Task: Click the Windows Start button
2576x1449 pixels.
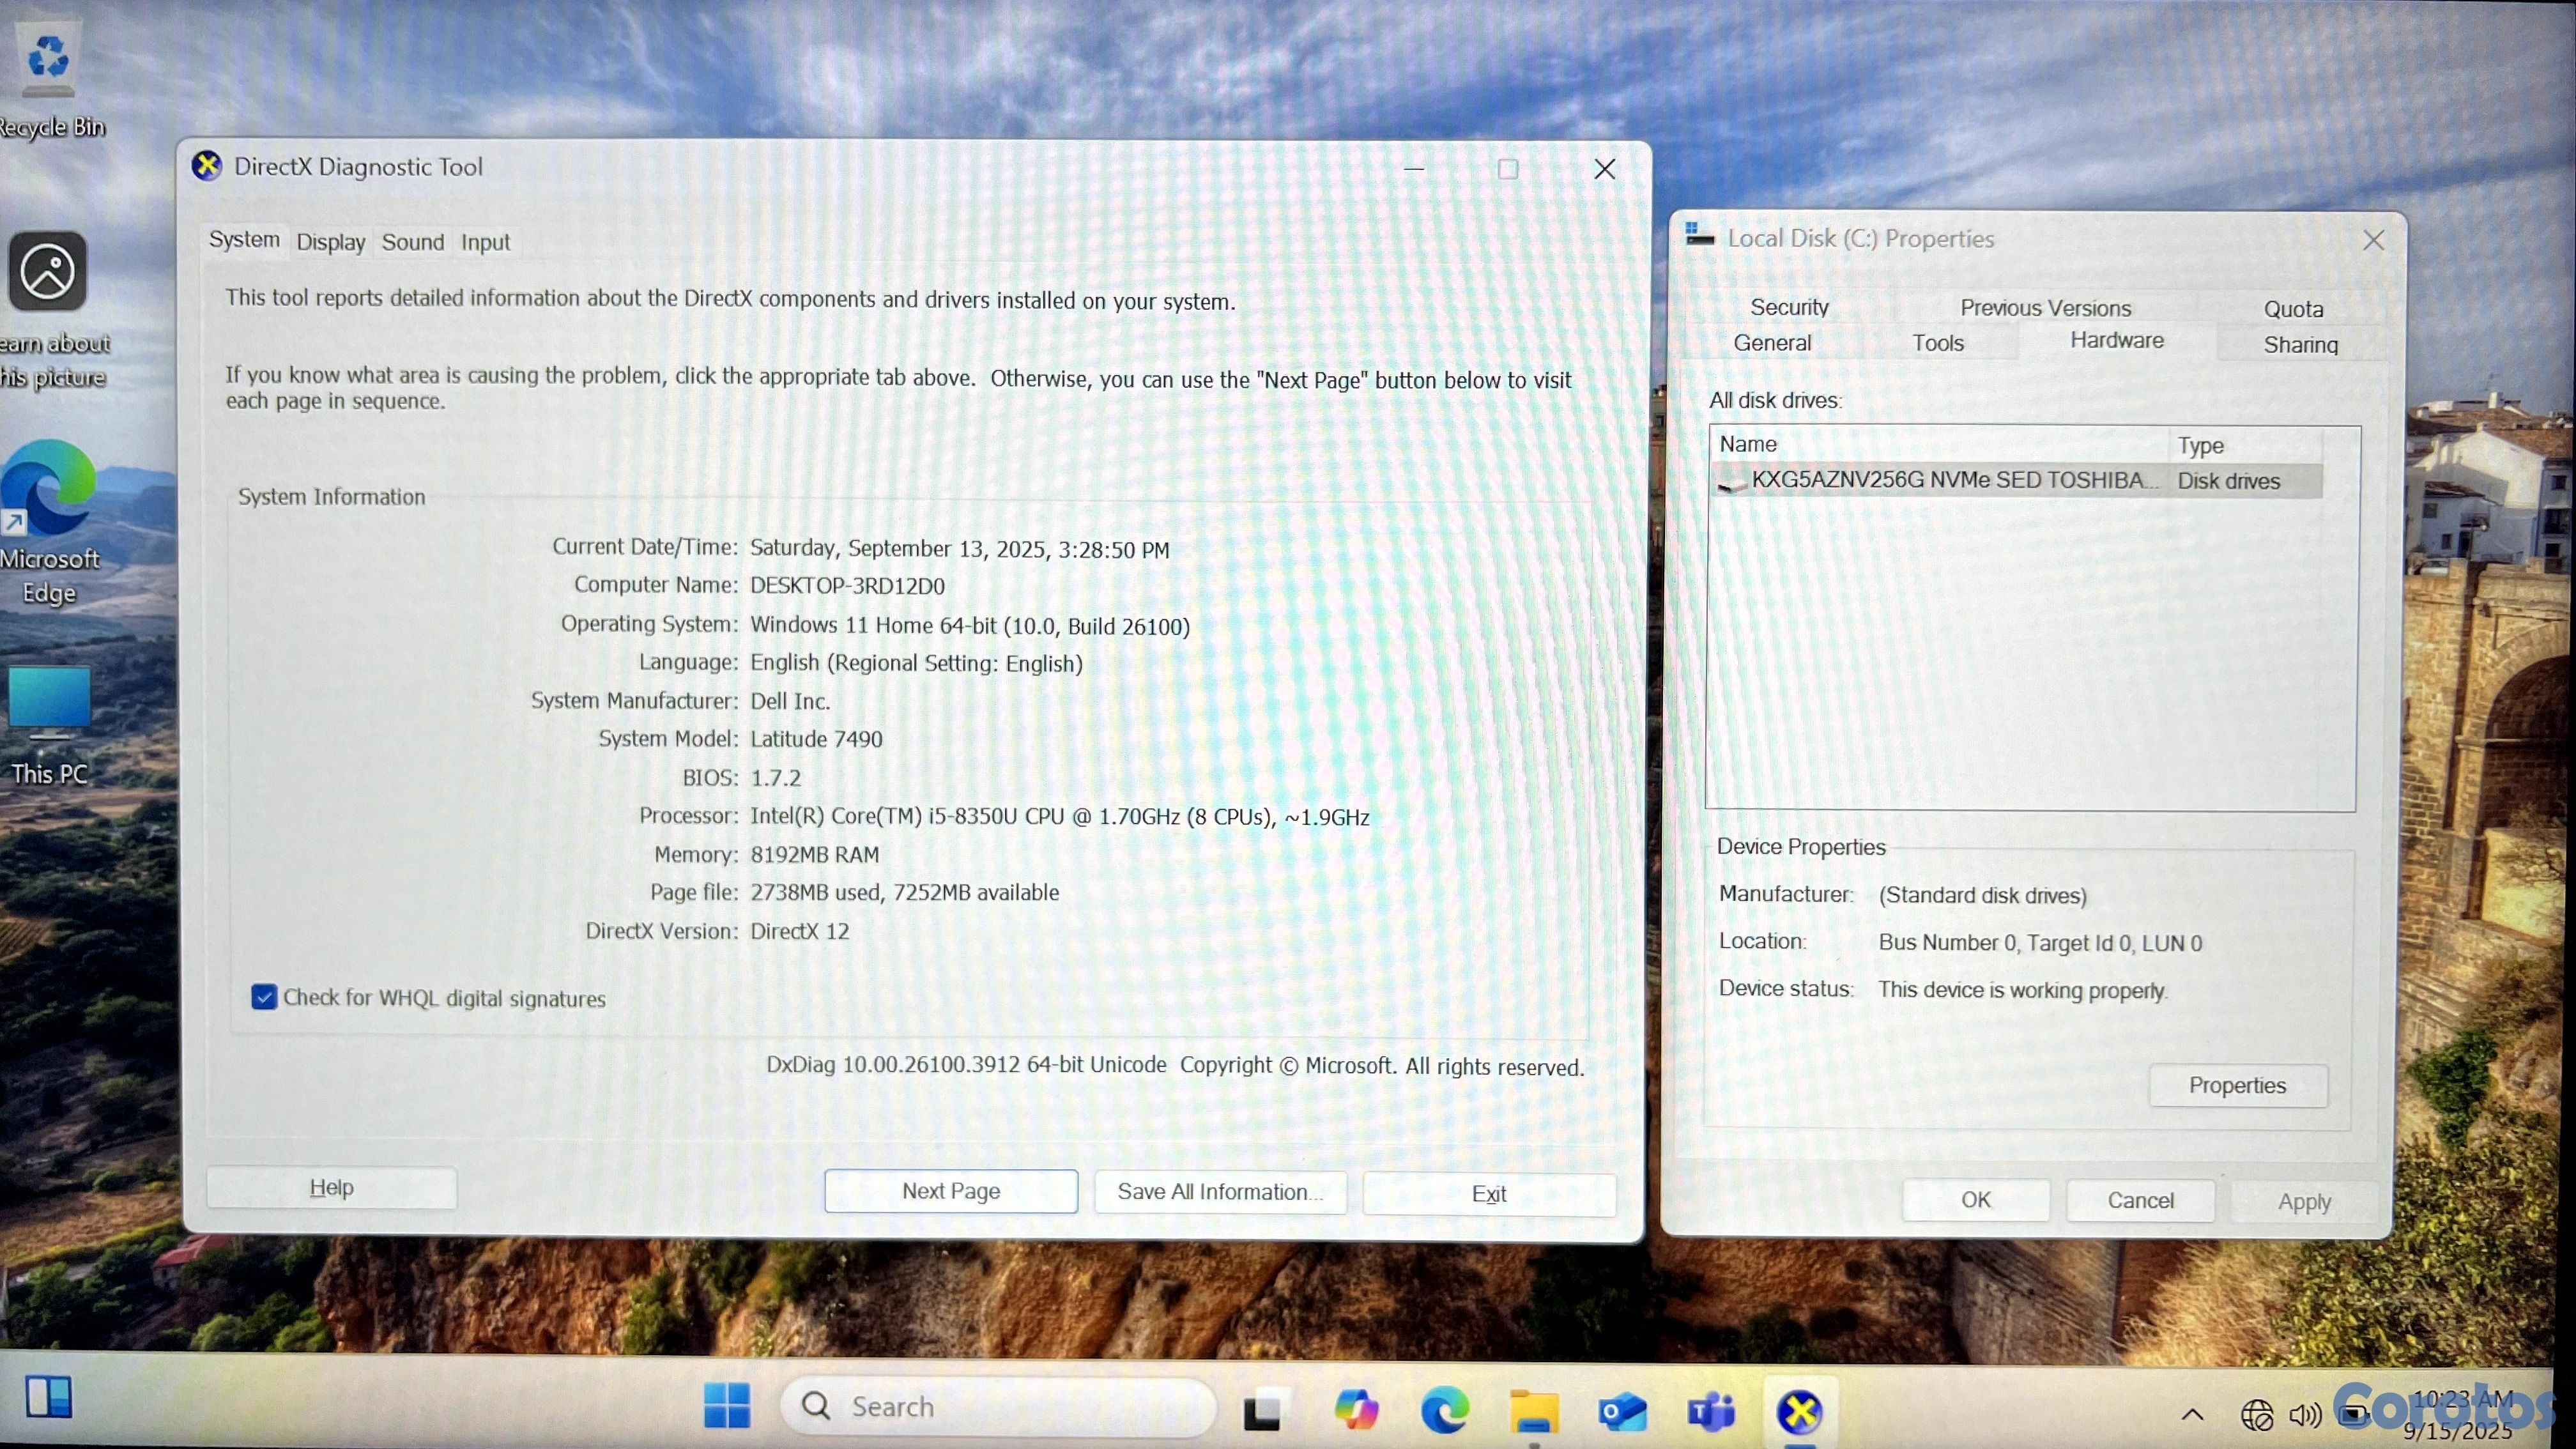Action: click(x=727, y=1406)
